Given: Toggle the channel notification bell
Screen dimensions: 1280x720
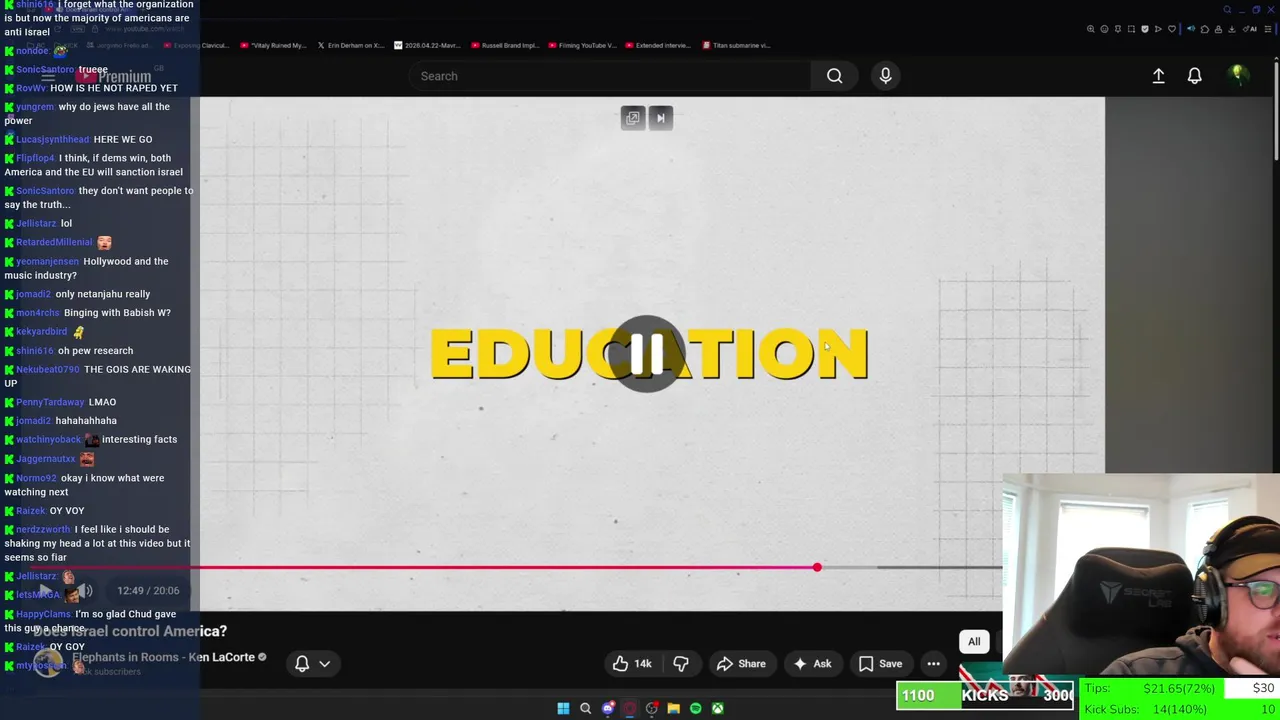Looking at the screenshot, I should point(302,663).
